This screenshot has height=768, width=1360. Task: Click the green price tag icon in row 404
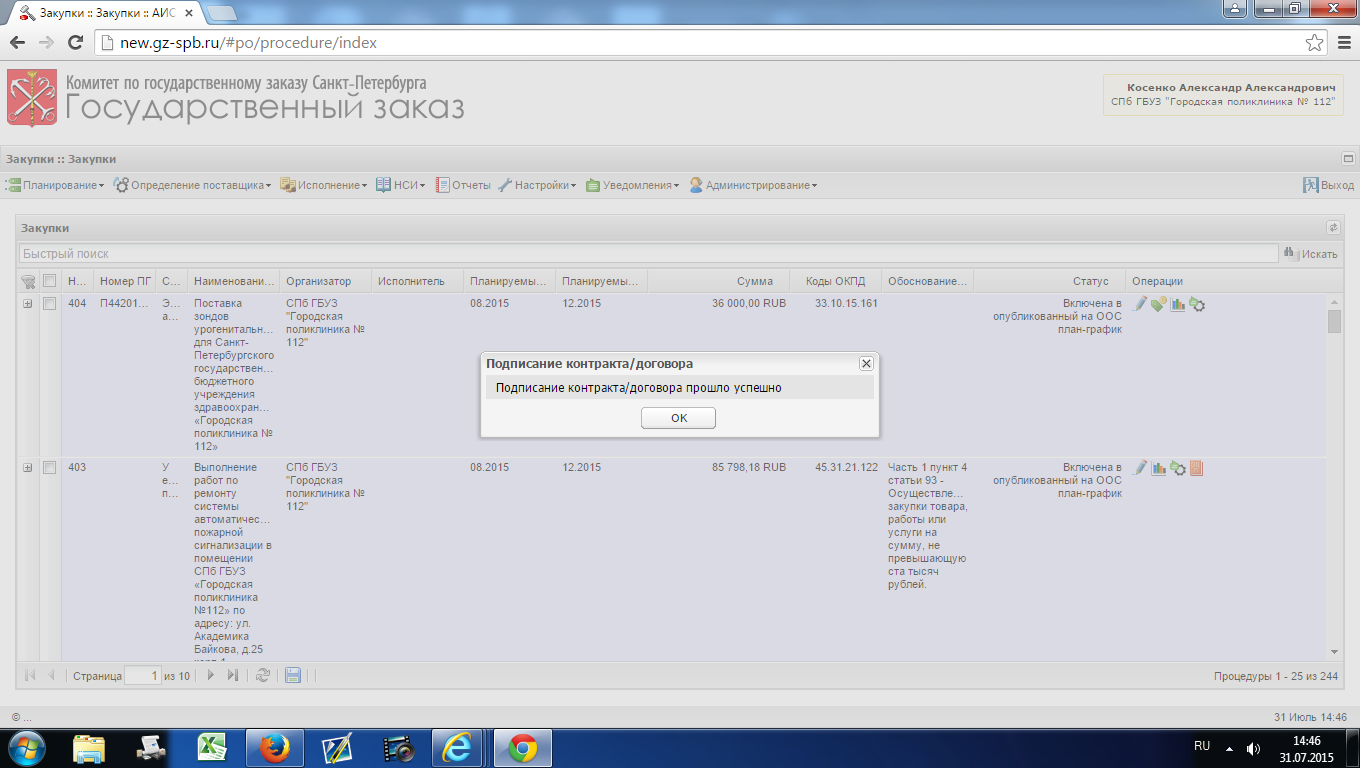pyautogui.click(x=1159, y=304)
